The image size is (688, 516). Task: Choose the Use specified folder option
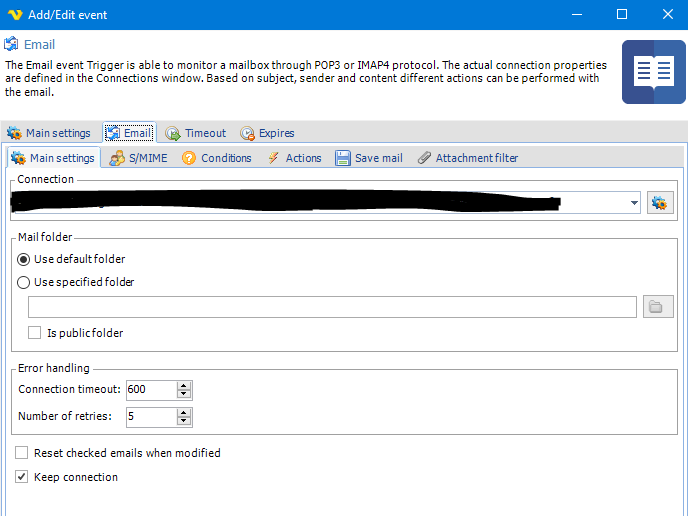(24, 282)
